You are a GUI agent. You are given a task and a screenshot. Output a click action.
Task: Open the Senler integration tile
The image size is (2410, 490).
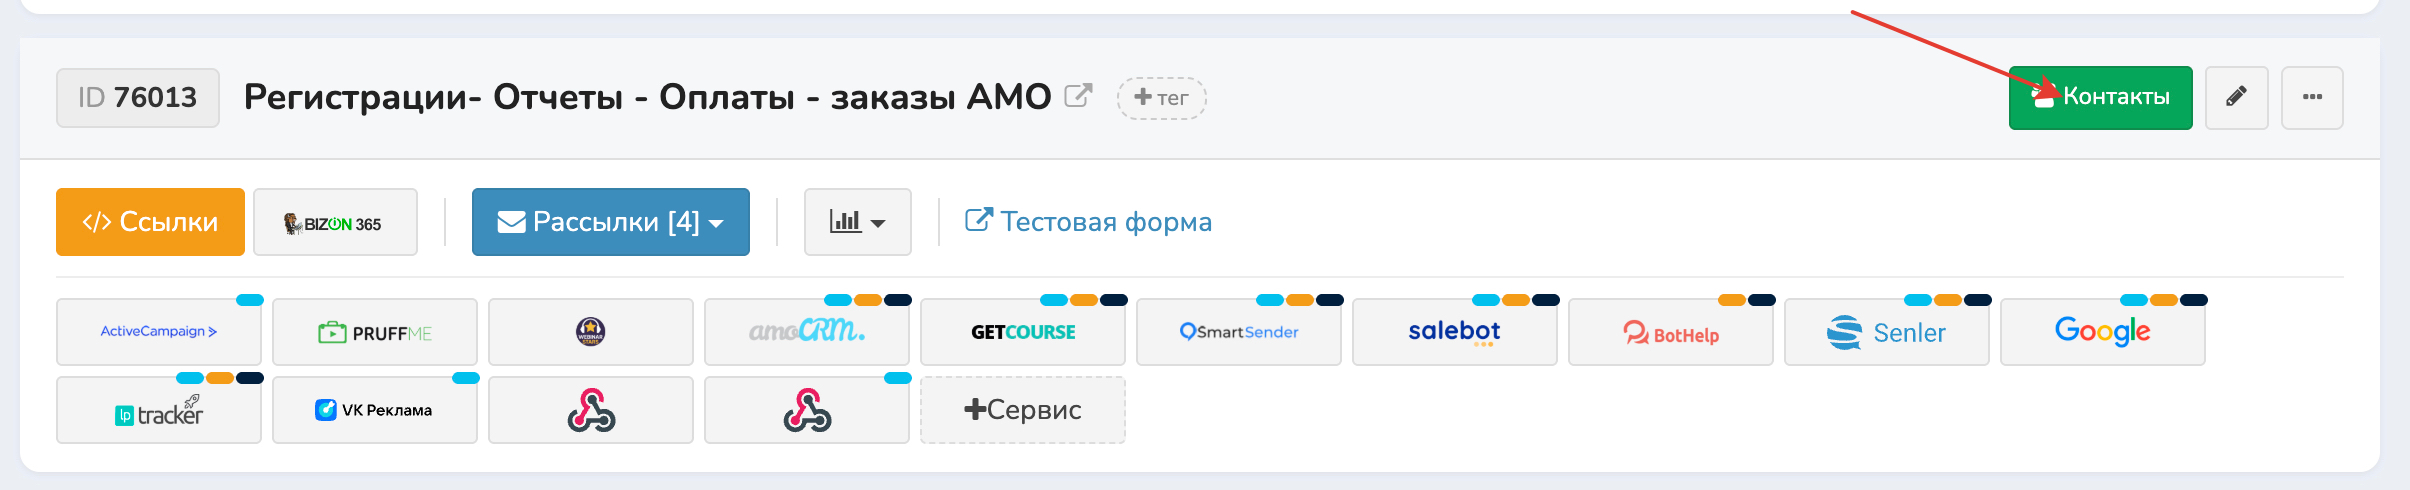1887,332
